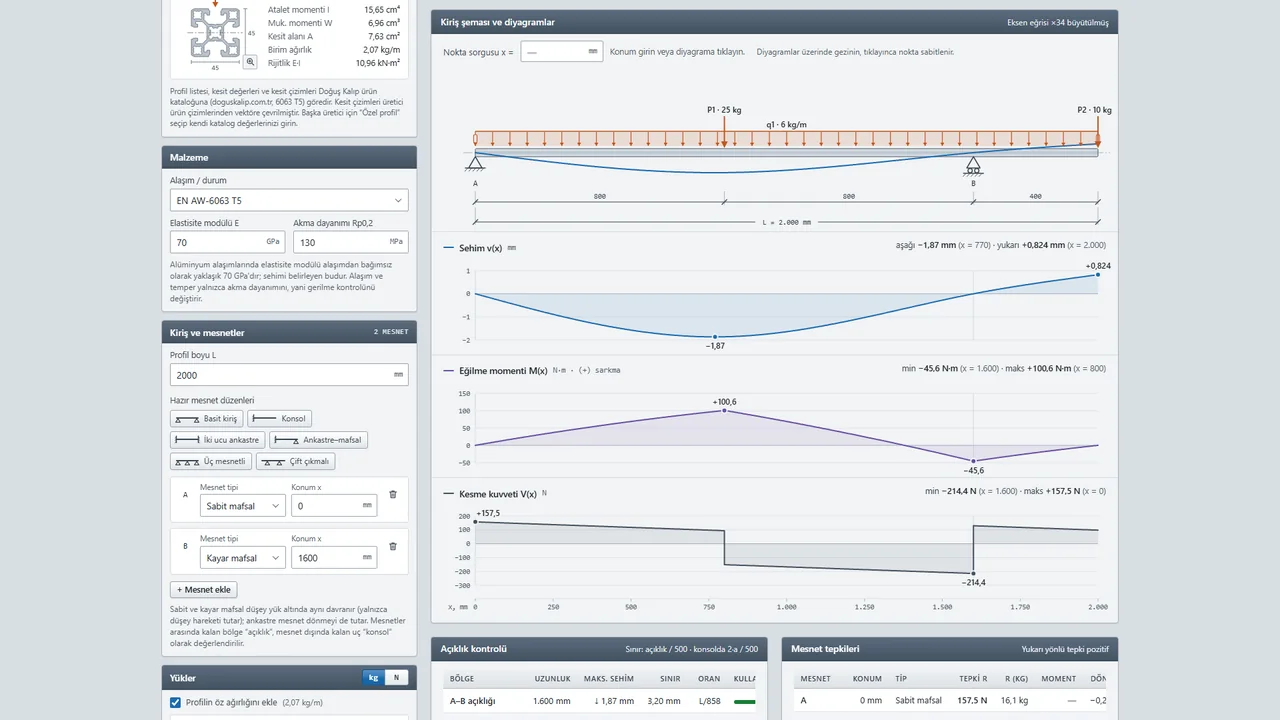This screenshot has width=1280, height=720.
Task: Click the −1,87 deflection minimum point
Action: click(x=715, y=337)
